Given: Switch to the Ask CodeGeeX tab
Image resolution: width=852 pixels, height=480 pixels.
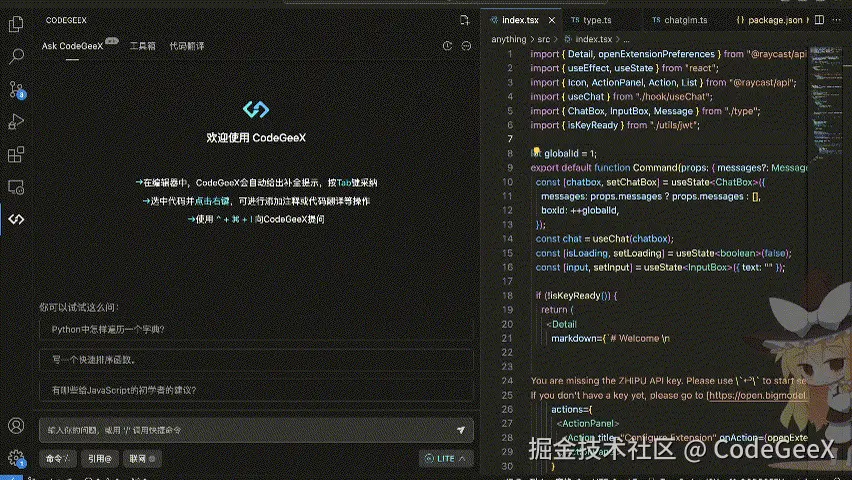Looking at the screenshot, I should (x=72, y=46).
